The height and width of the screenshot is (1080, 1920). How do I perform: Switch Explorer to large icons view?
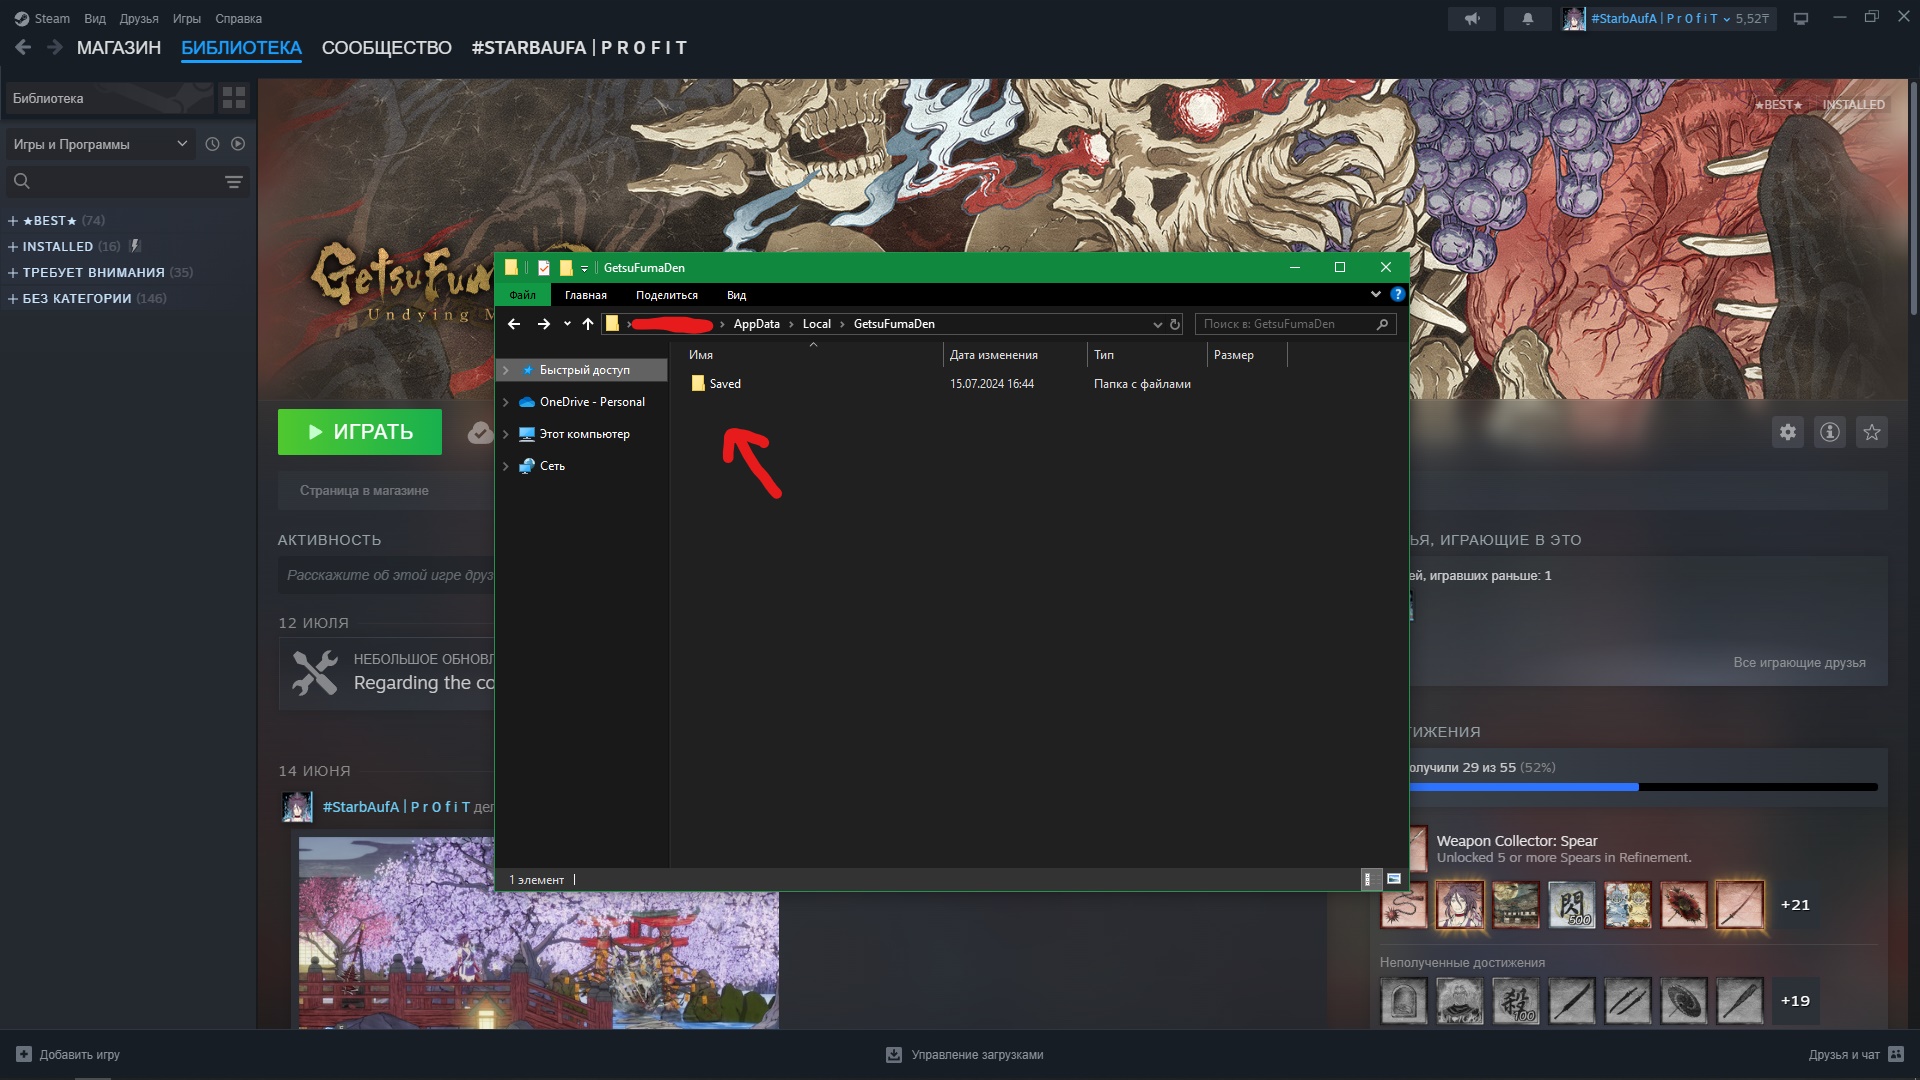coord(1393,879)
